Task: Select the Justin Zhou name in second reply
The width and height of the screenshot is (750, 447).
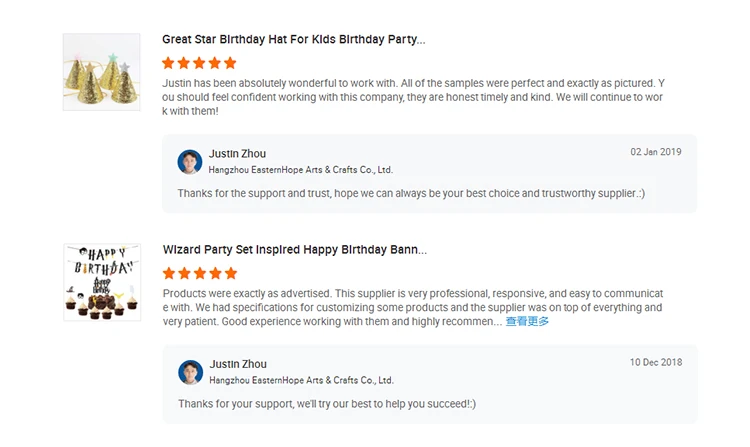Action: pyautogui.click(x=237, y=364)
